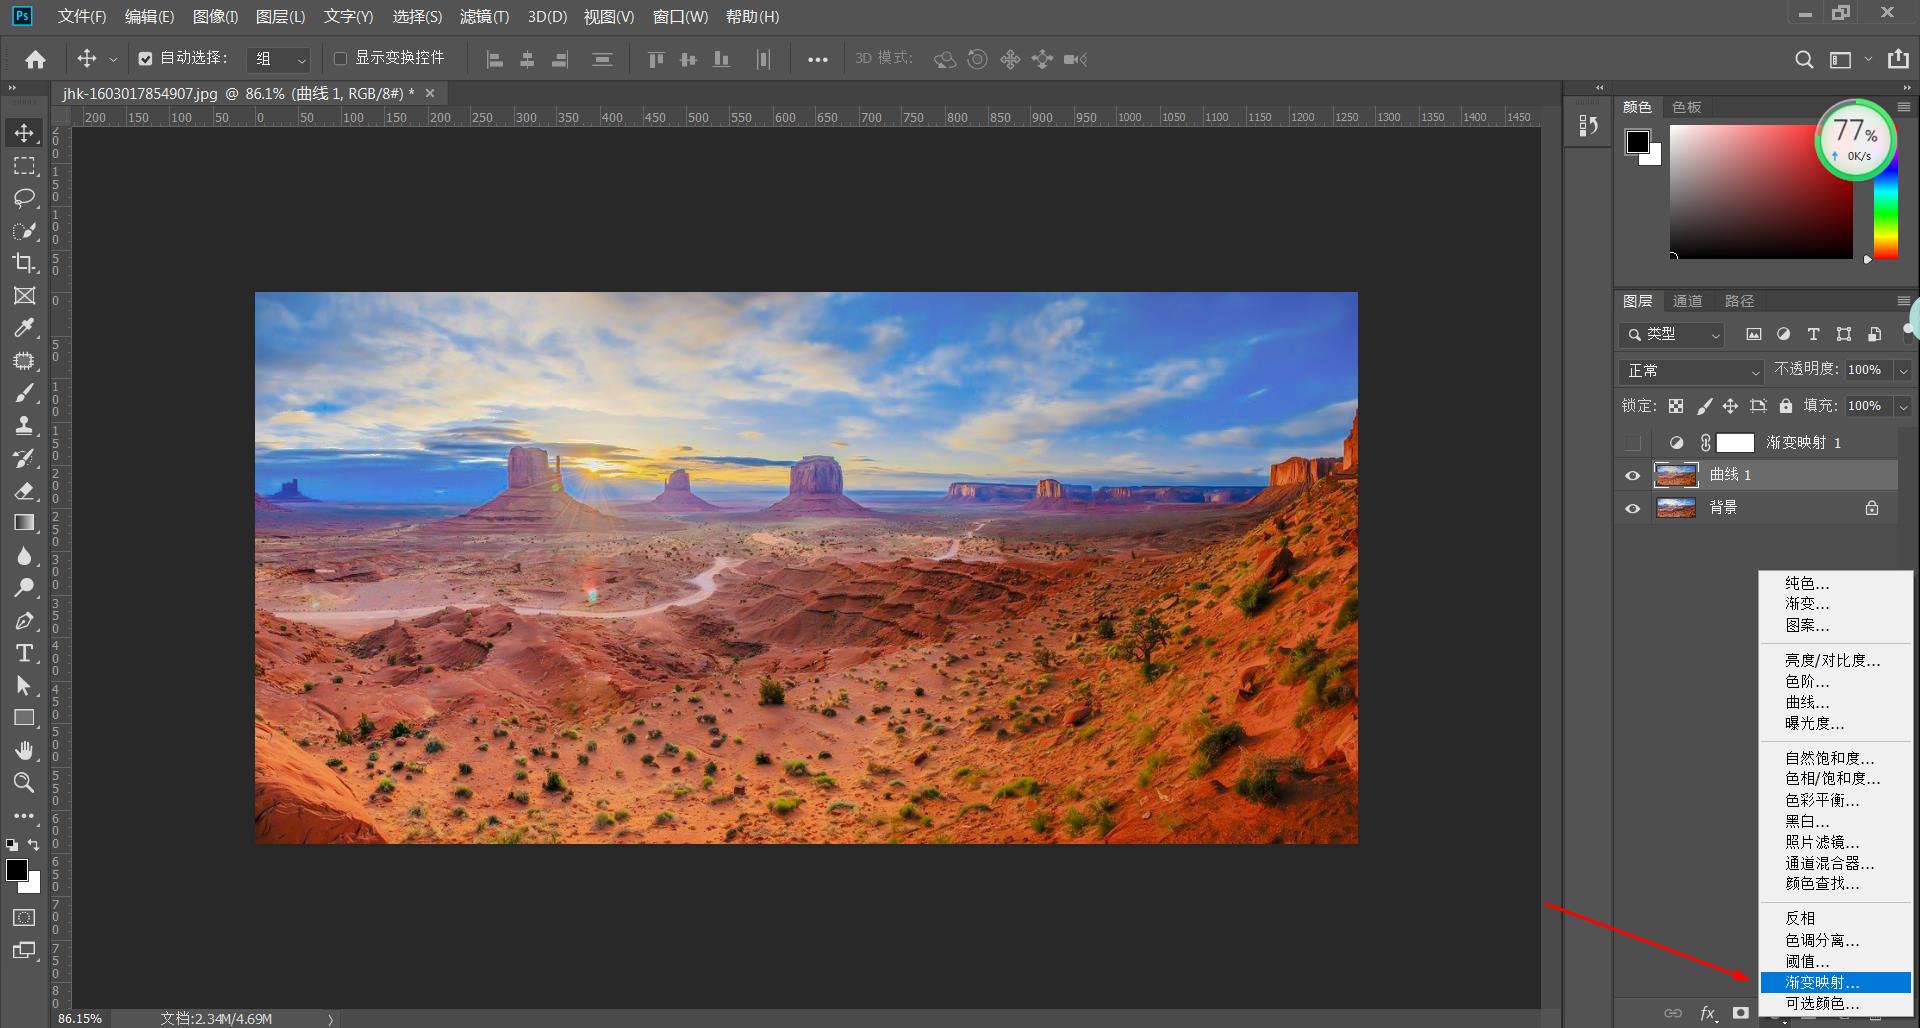Select the Horizontal Type tool
1920x1028 pixels.
tap(24, 653)
